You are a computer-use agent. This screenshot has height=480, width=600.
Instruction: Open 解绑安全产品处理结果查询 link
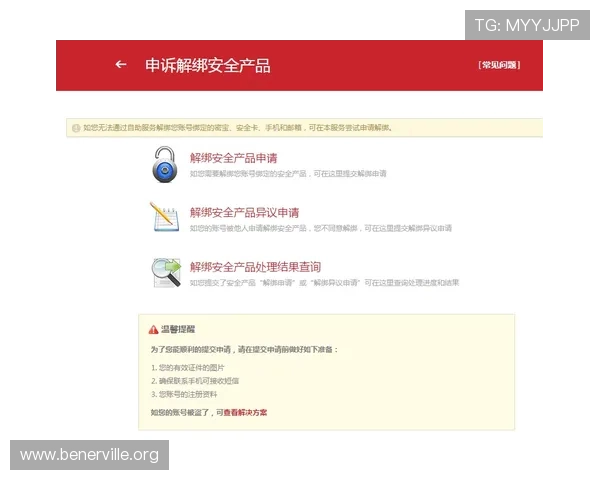pos(255,267)
